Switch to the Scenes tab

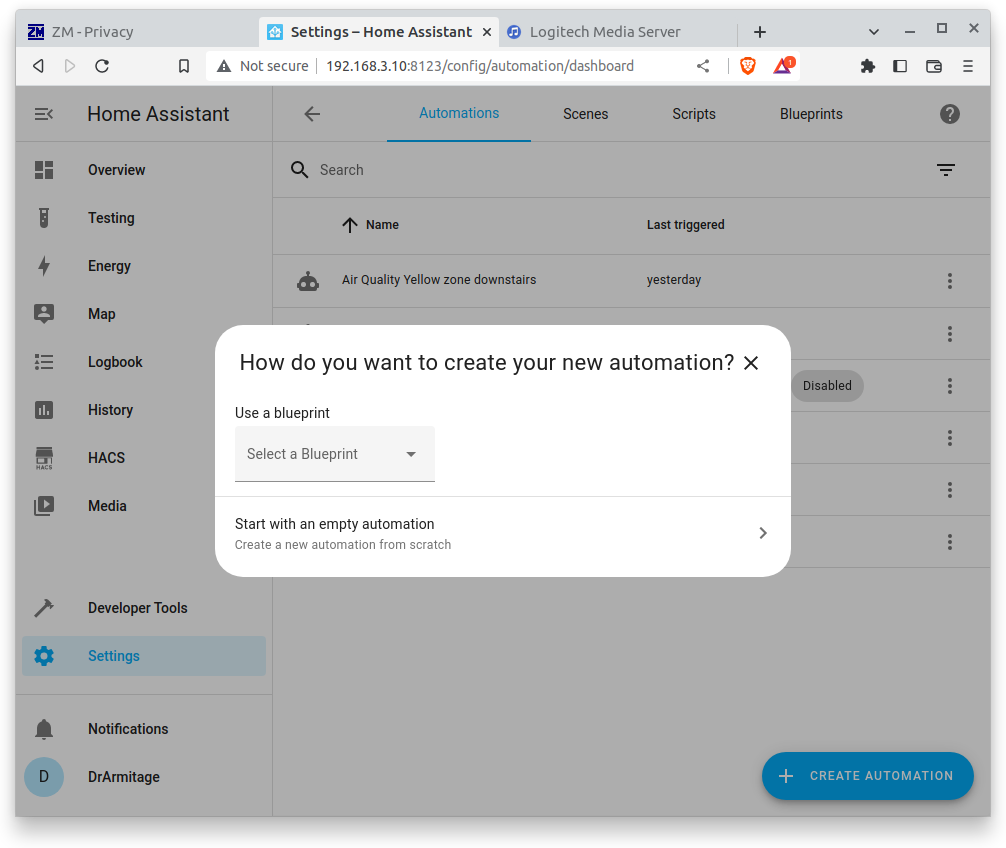[x=586, y=114]
